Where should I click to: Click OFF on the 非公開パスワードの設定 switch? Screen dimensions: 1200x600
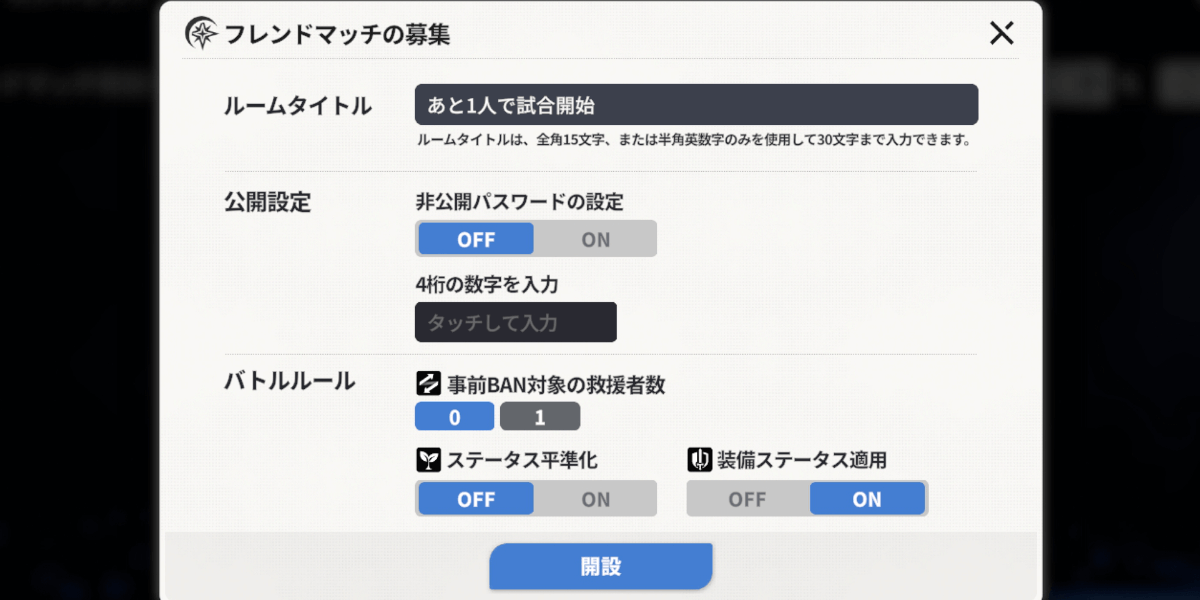click(475, 238)
